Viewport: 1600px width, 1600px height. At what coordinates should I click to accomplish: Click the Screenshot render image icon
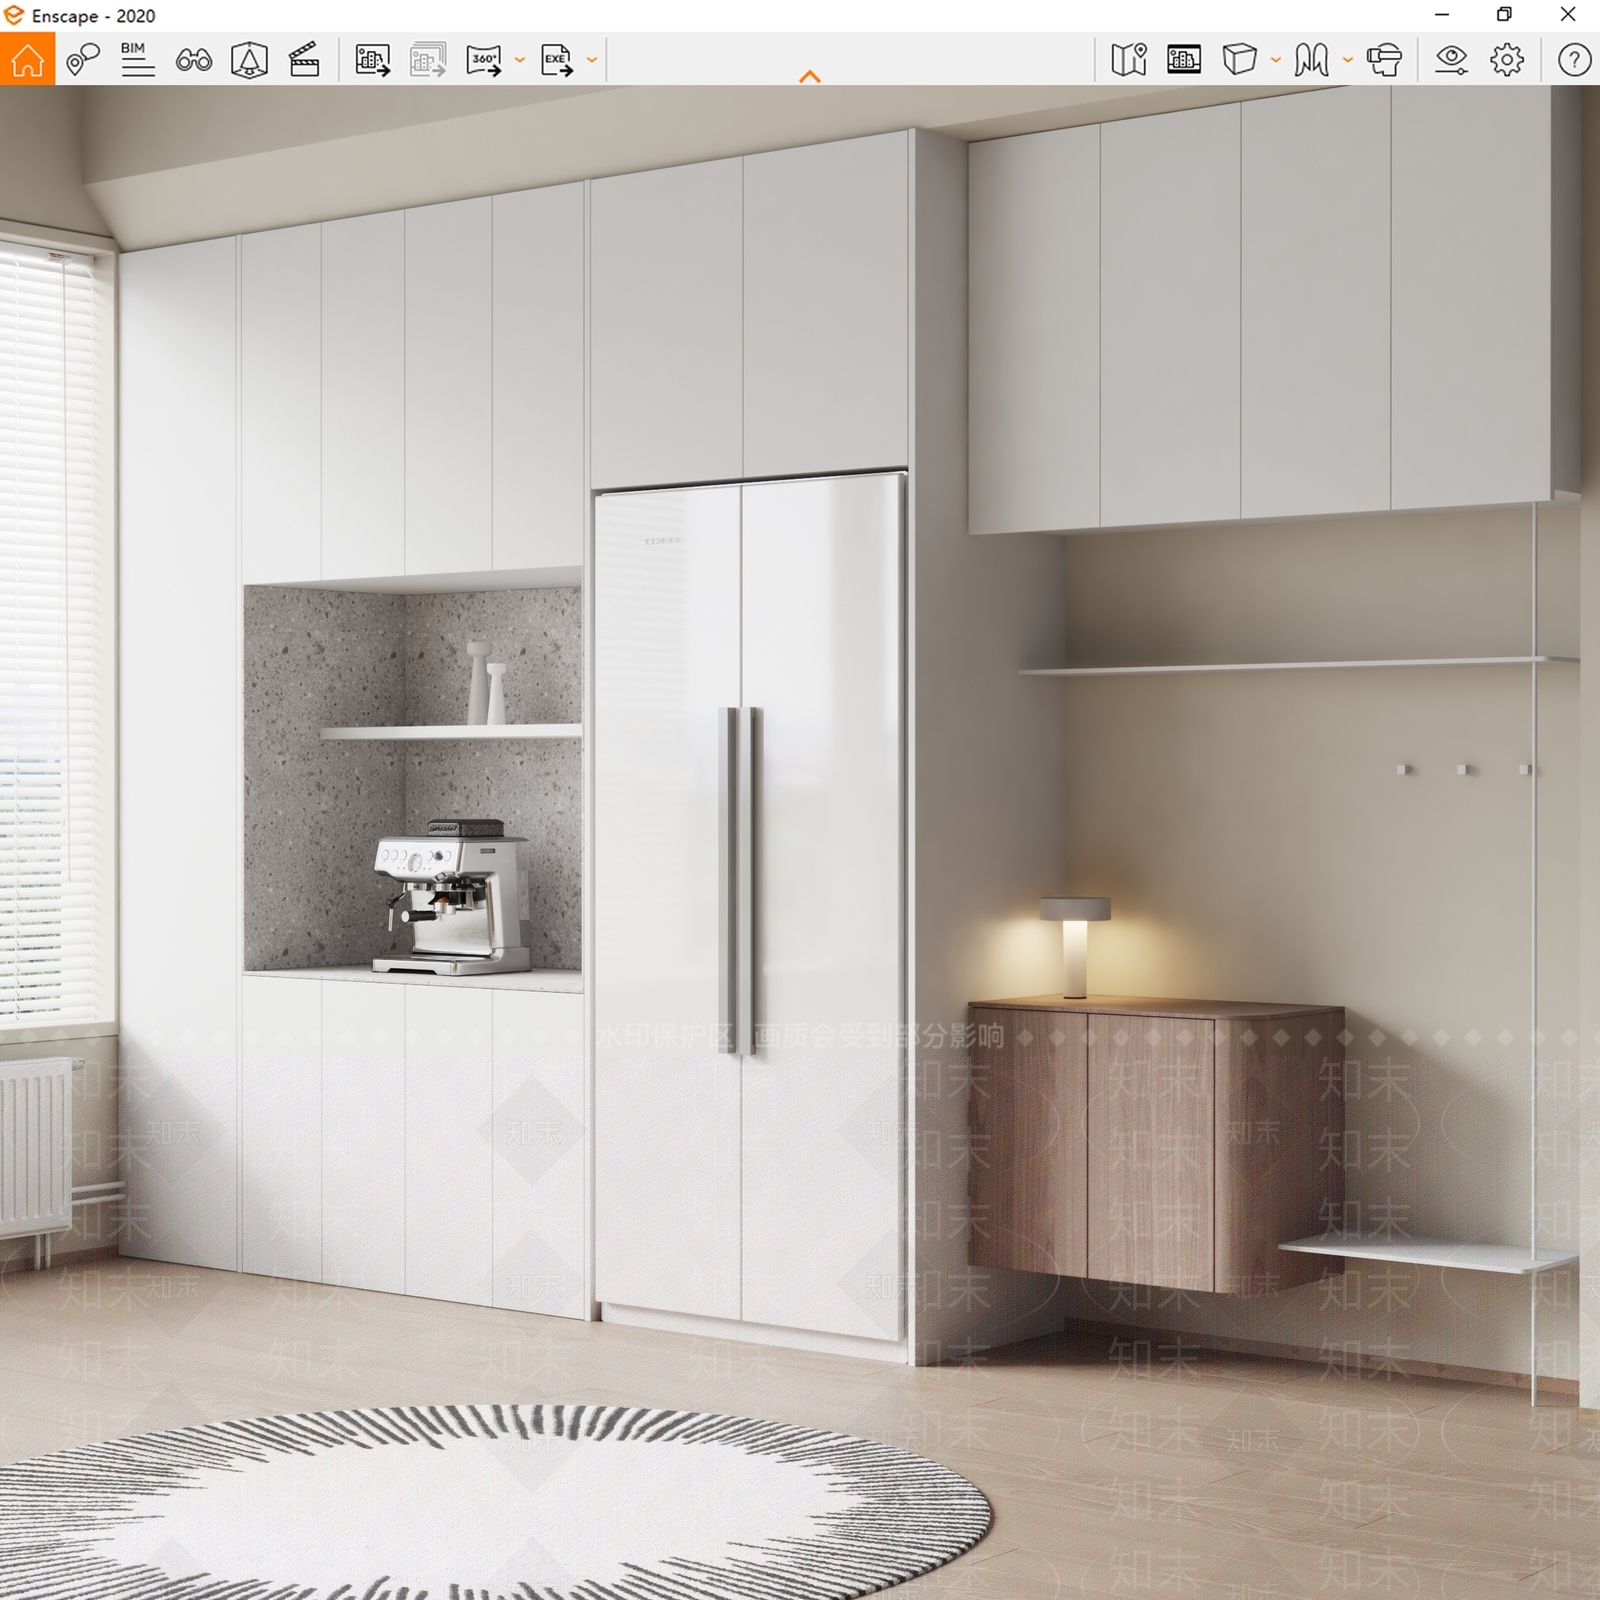(372, 60)
